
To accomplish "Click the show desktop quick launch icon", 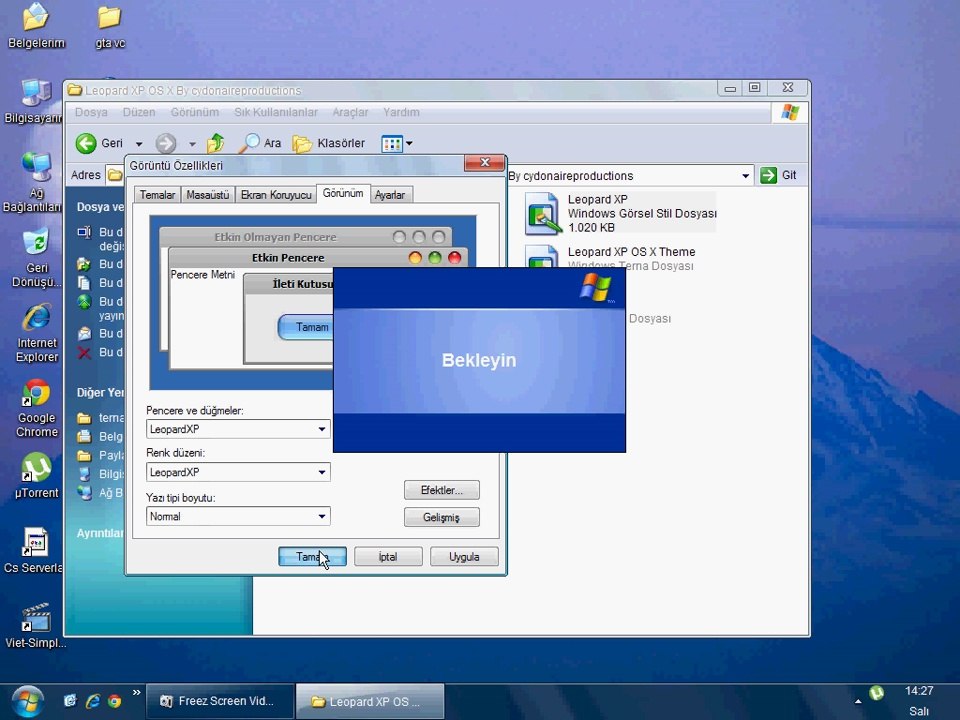I will coord(70,701).
